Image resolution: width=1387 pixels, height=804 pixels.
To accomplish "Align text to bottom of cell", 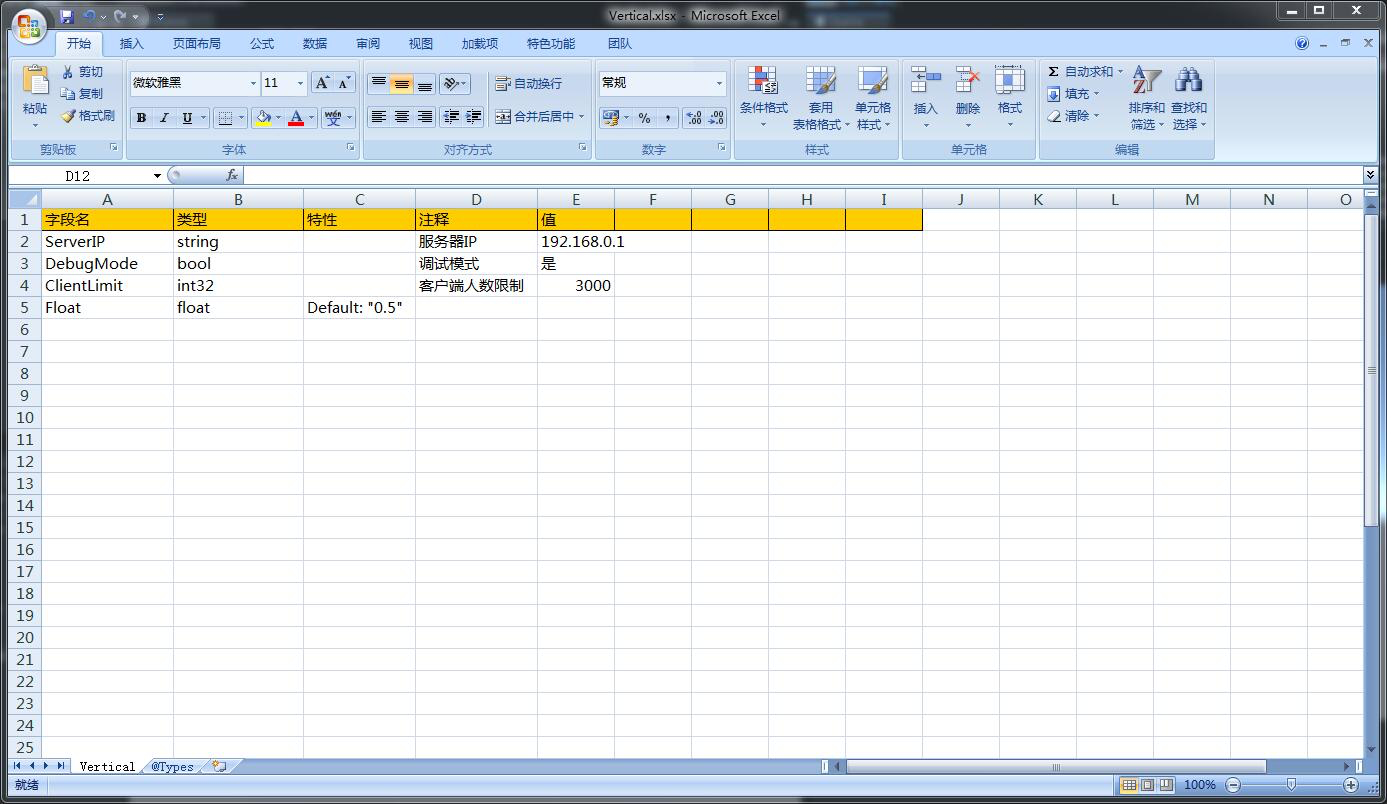I will pos(425,84).
